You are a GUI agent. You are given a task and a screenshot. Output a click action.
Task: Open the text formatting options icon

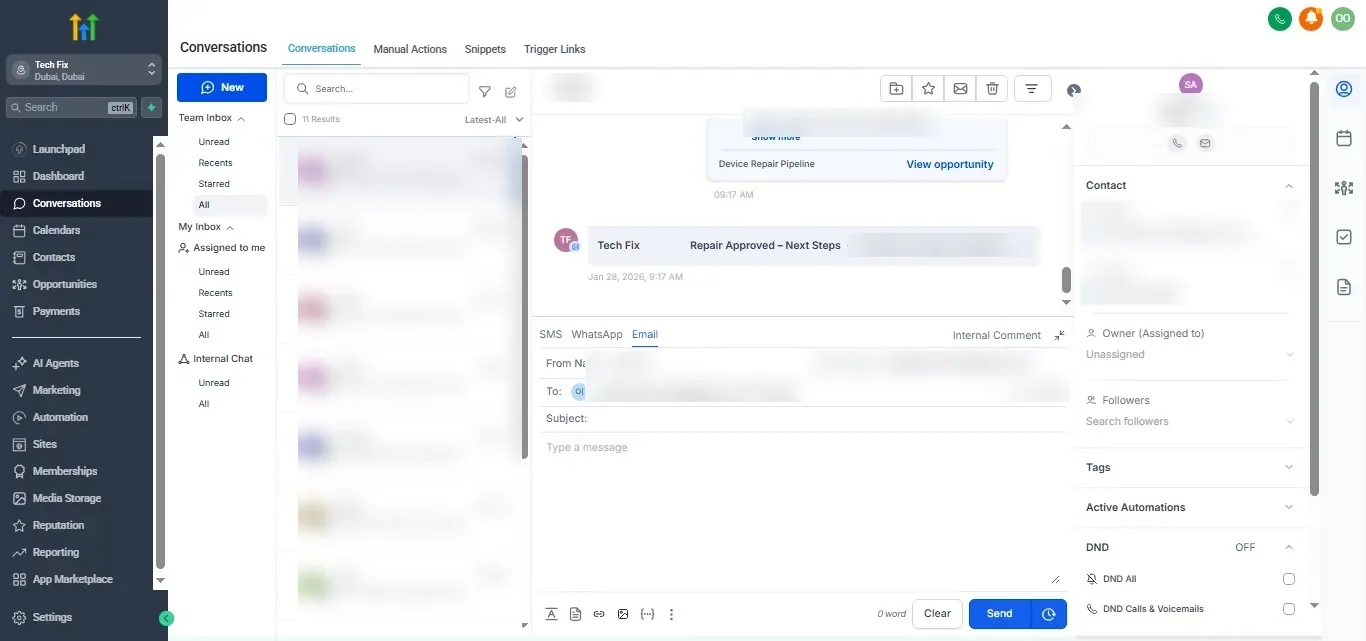click(551, 614)
